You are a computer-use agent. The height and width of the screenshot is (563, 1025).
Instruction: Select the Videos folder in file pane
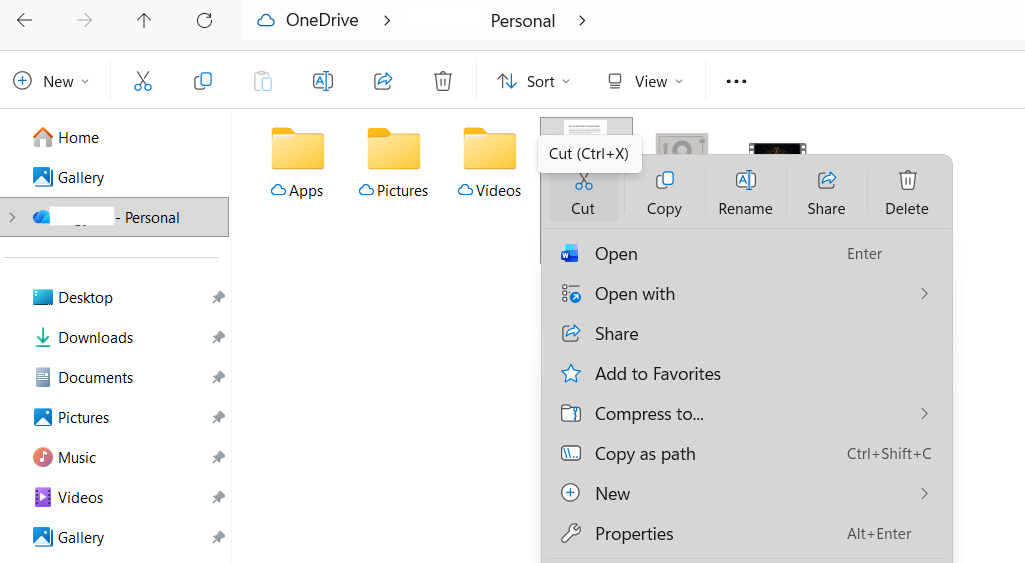click(490, 163)
